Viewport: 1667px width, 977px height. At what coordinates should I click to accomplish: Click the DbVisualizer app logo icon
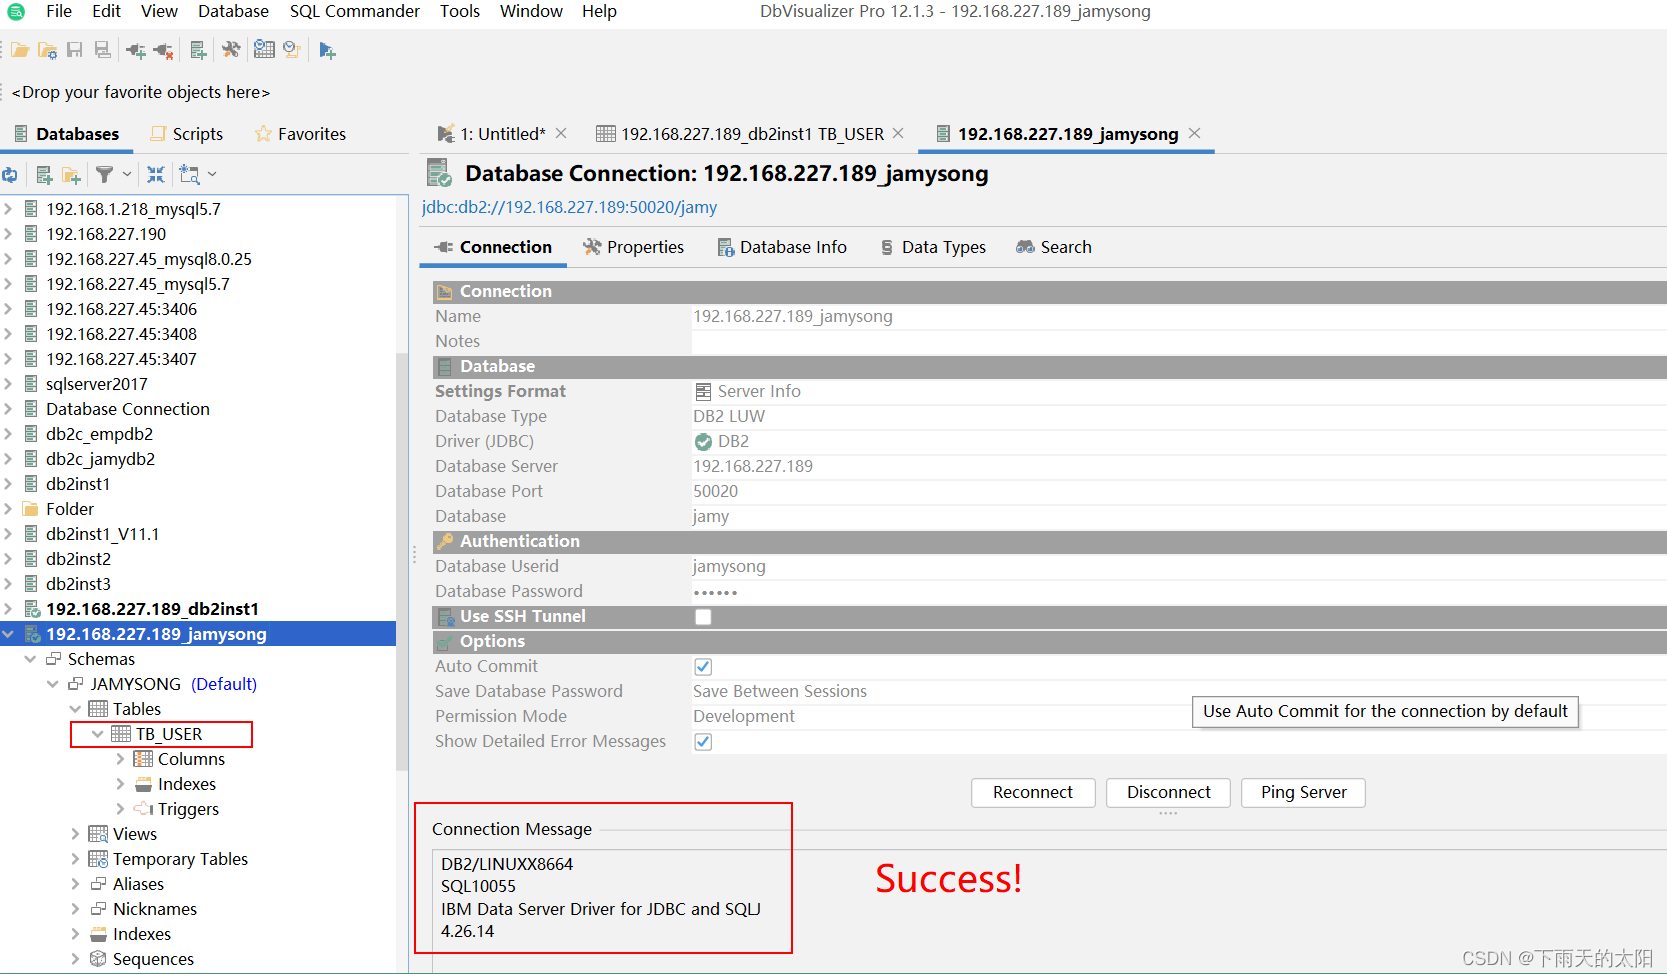coord(16,11)
